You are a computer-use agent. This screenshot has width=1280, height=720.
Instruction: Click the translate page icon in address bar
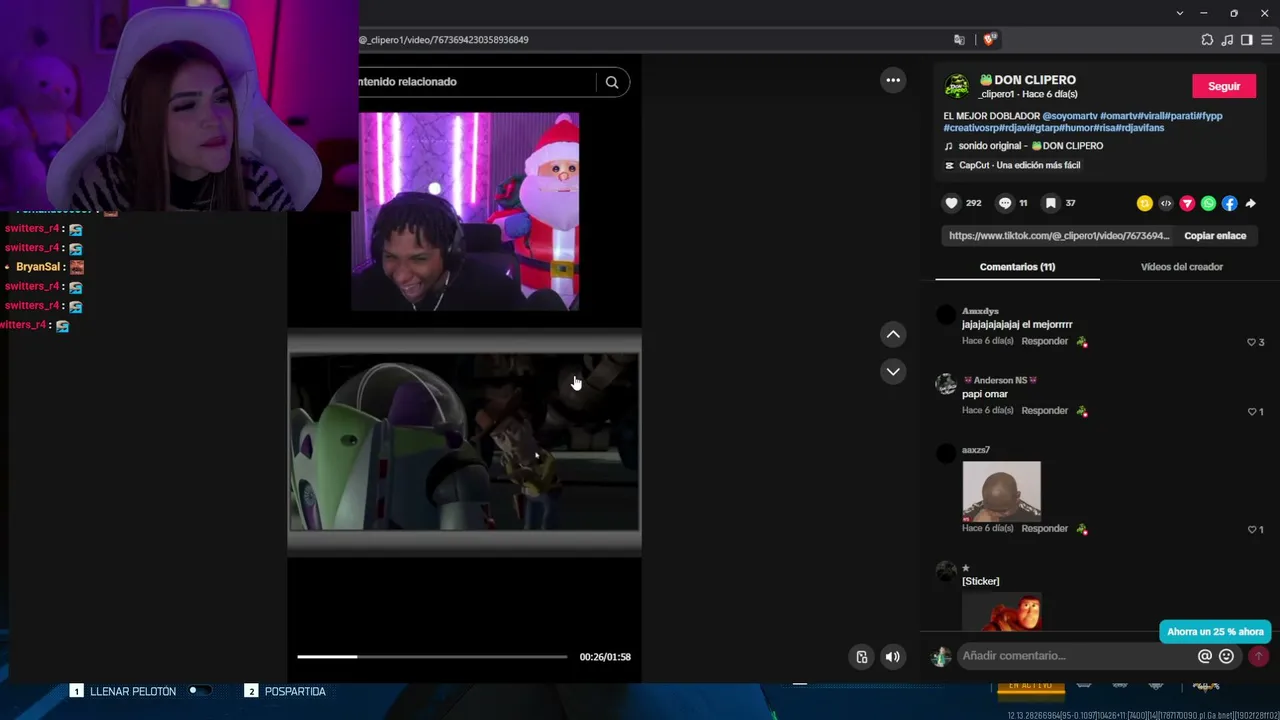click(x=960, y=40)
